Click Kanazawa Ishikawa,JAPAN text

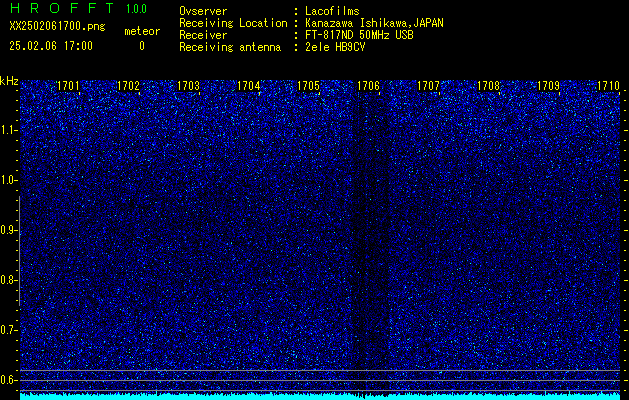374,23
